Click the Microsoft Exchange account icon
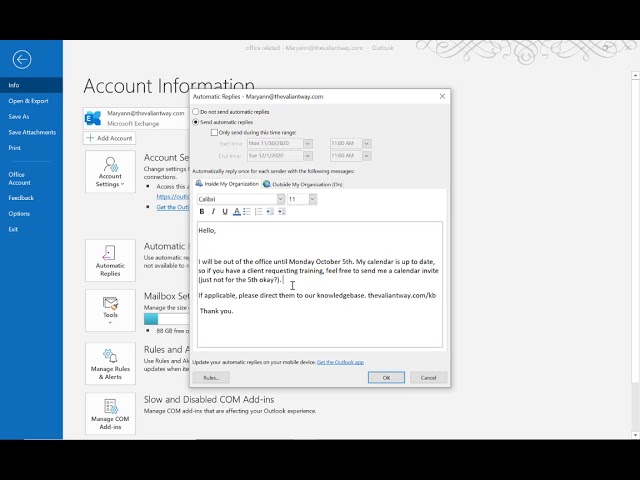The height and width of the screenshot is (480, 640). (x=93, y=118)
